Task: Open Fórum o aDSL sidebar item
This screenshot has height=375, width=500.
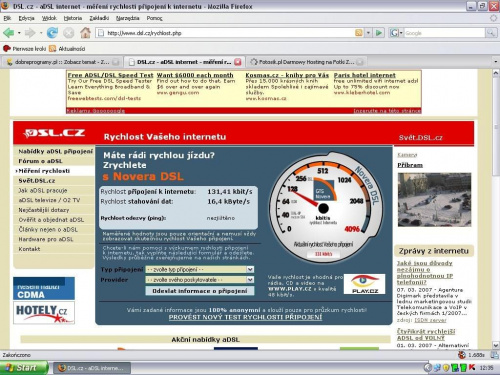Action: (40, 161)
